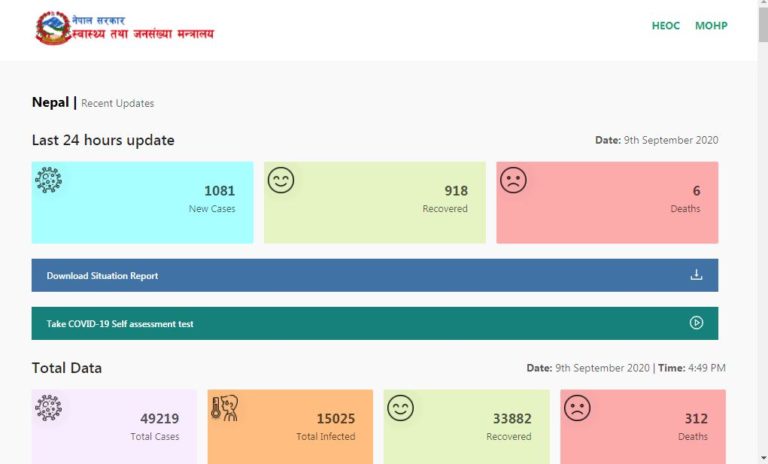
Task: Click the Nepal Government emblem logo
Action: click(53, 28)
